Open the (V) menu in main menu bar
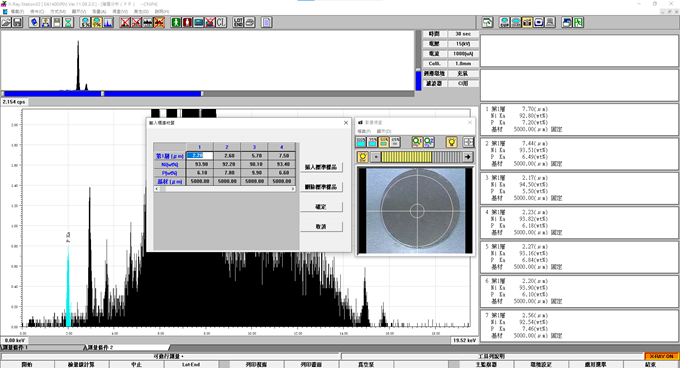Screen dimensions: 680x368 coord(78,11)
